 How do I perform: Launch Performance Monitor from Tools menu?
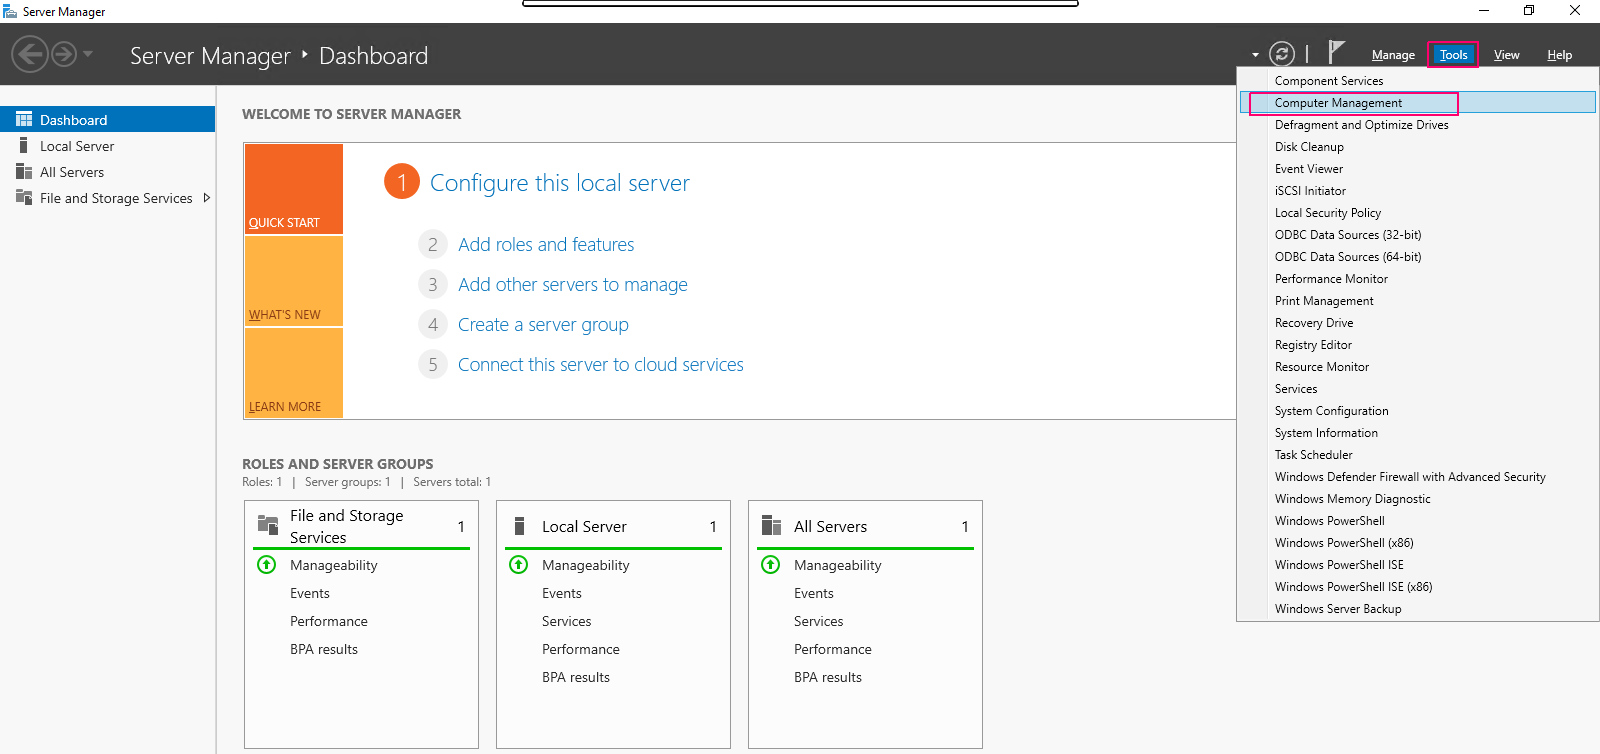[1417, 279]
